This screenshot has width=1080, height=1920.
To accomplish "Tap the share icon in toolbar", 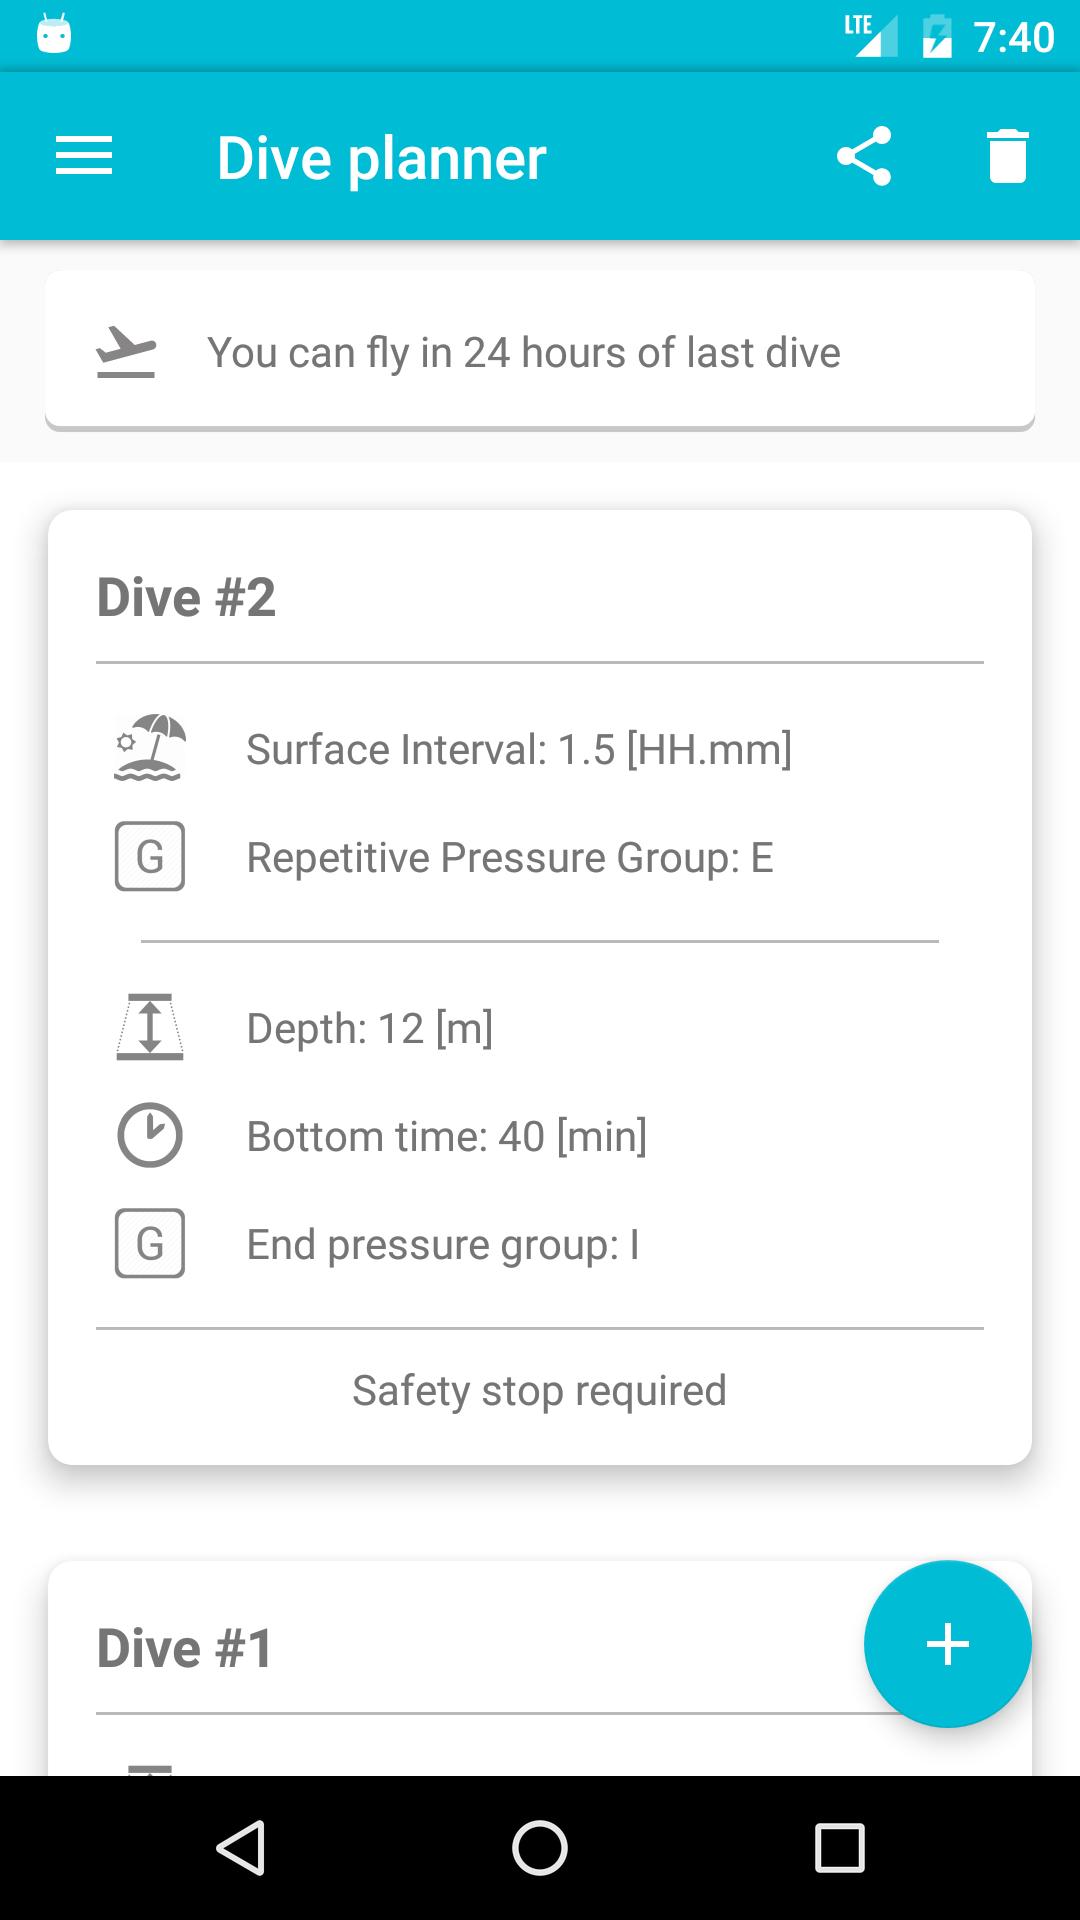I will 864,157.
